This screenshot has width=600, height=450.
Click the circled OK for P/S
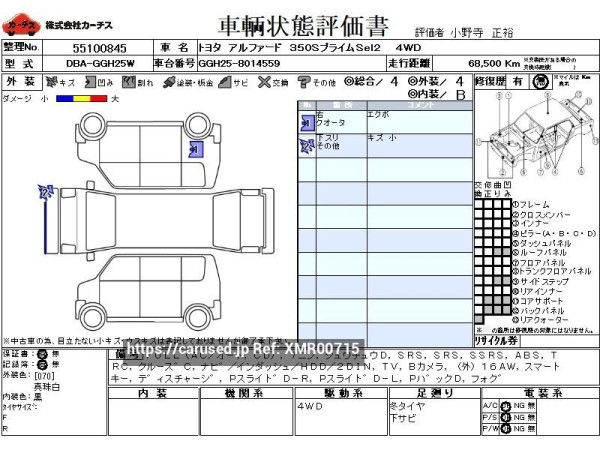[x=507, y=417]
